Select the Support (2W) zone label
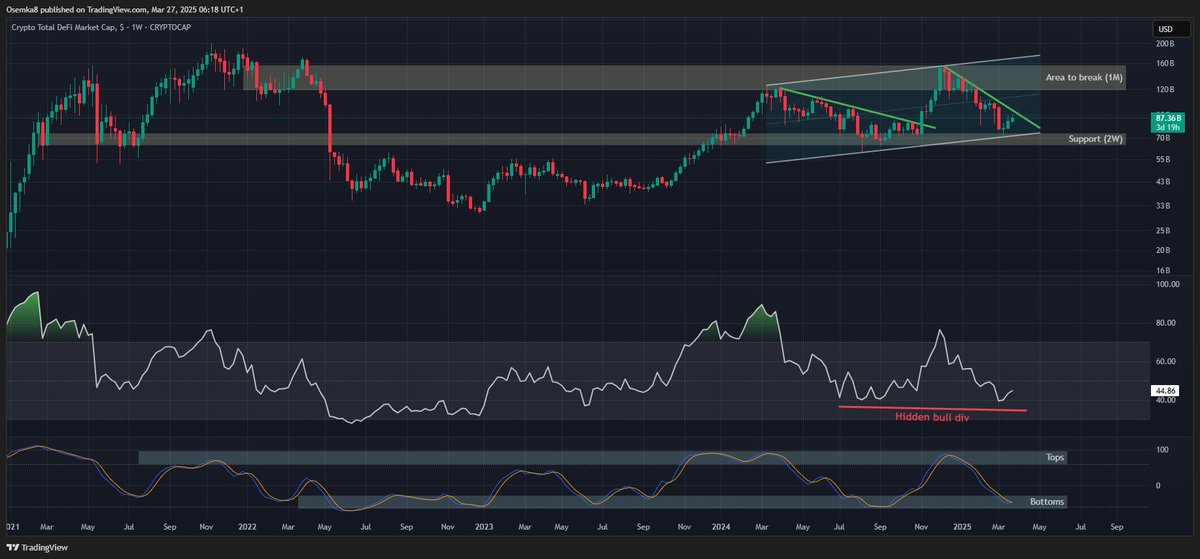Screen dimensions: 1200x559 click(1097, 139)
